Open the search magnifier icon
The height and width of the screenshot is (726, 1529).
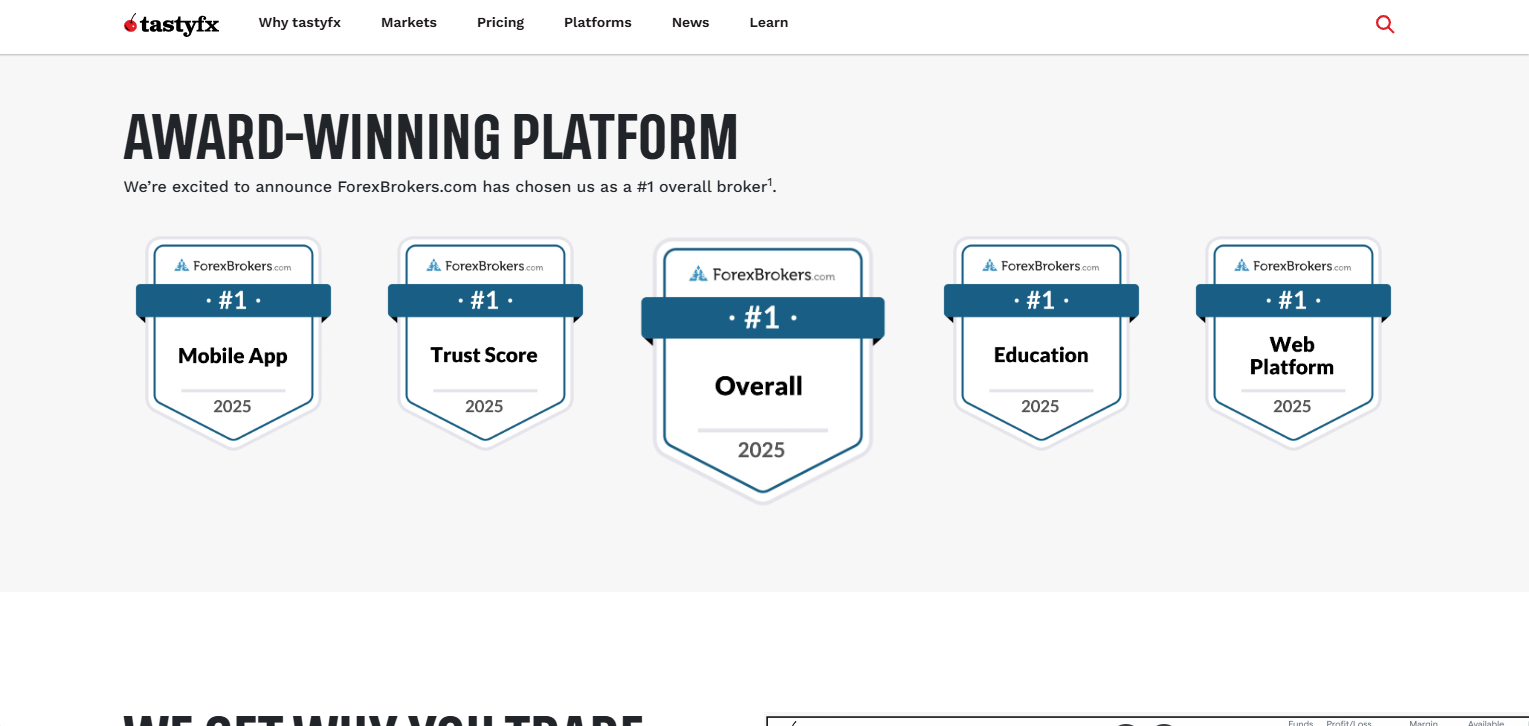(1385, 24)
